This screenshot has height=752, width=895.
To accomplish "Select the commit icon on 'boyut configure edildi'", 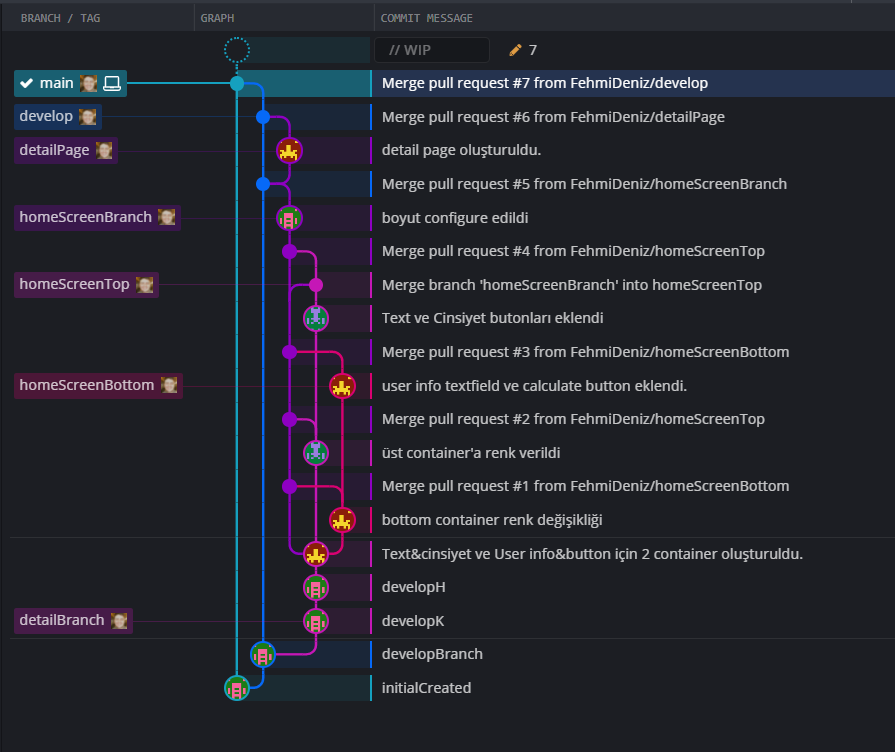I will click(289, 217).
